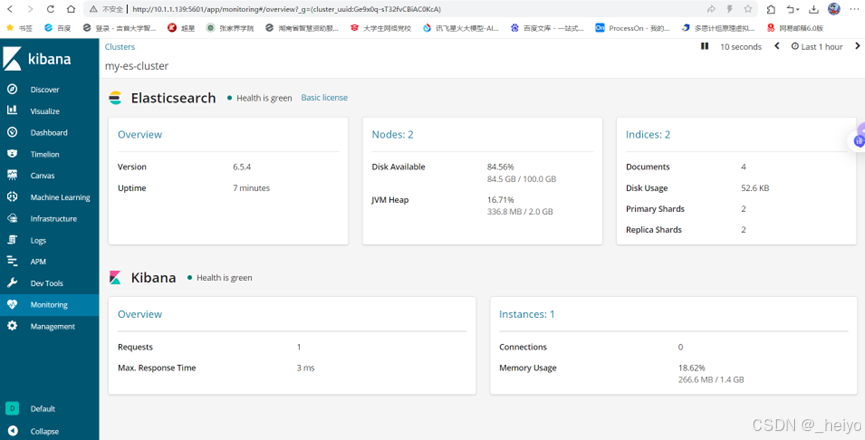
Task: Open the browser undo dropdown arrow
Action: coord(798,9)
